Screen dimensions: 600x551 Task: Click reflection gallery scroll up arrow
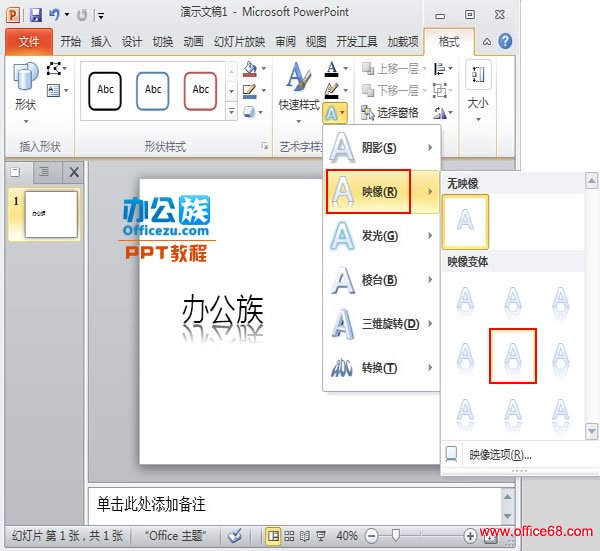coord(592,181)
